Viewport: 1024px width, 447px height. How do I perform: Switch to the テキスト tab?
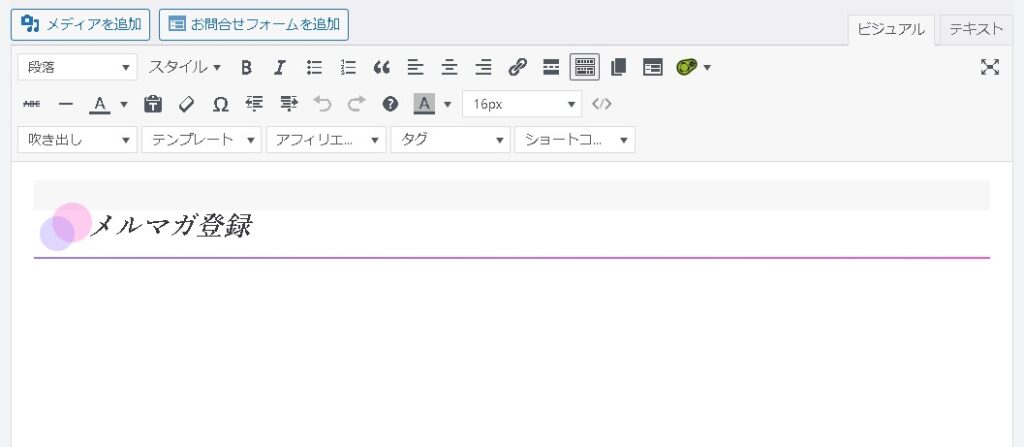[976, 29]
